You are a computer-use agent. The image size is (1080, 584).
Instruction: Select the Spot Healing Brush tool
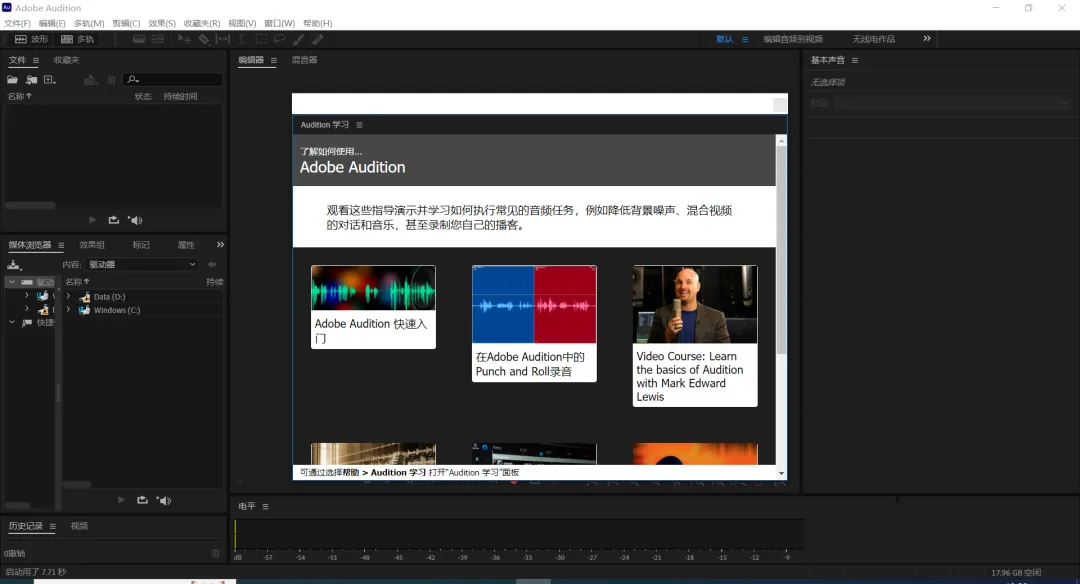(x=318, y=39)
